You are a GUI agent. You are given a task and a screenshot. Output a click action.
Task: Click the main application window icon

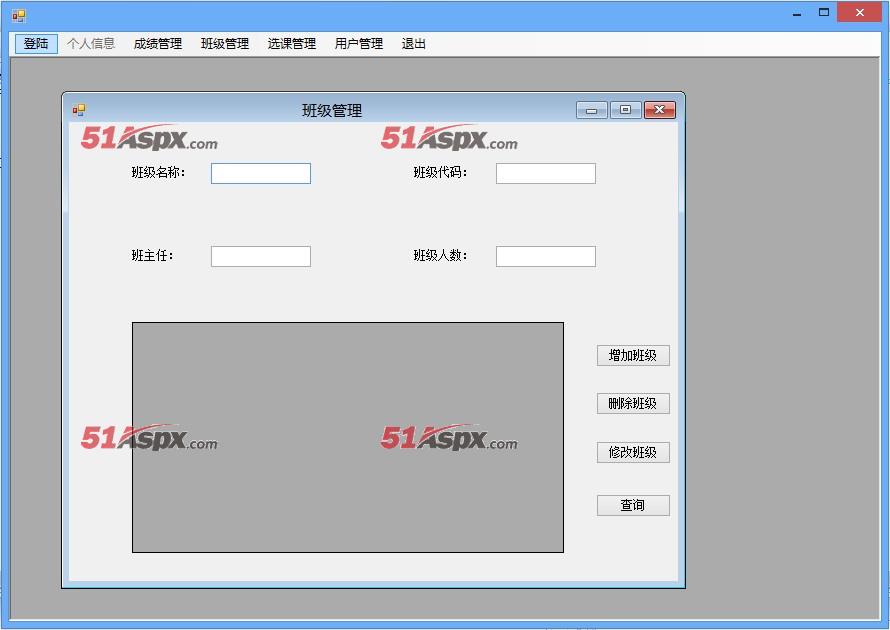coord(19,16)
